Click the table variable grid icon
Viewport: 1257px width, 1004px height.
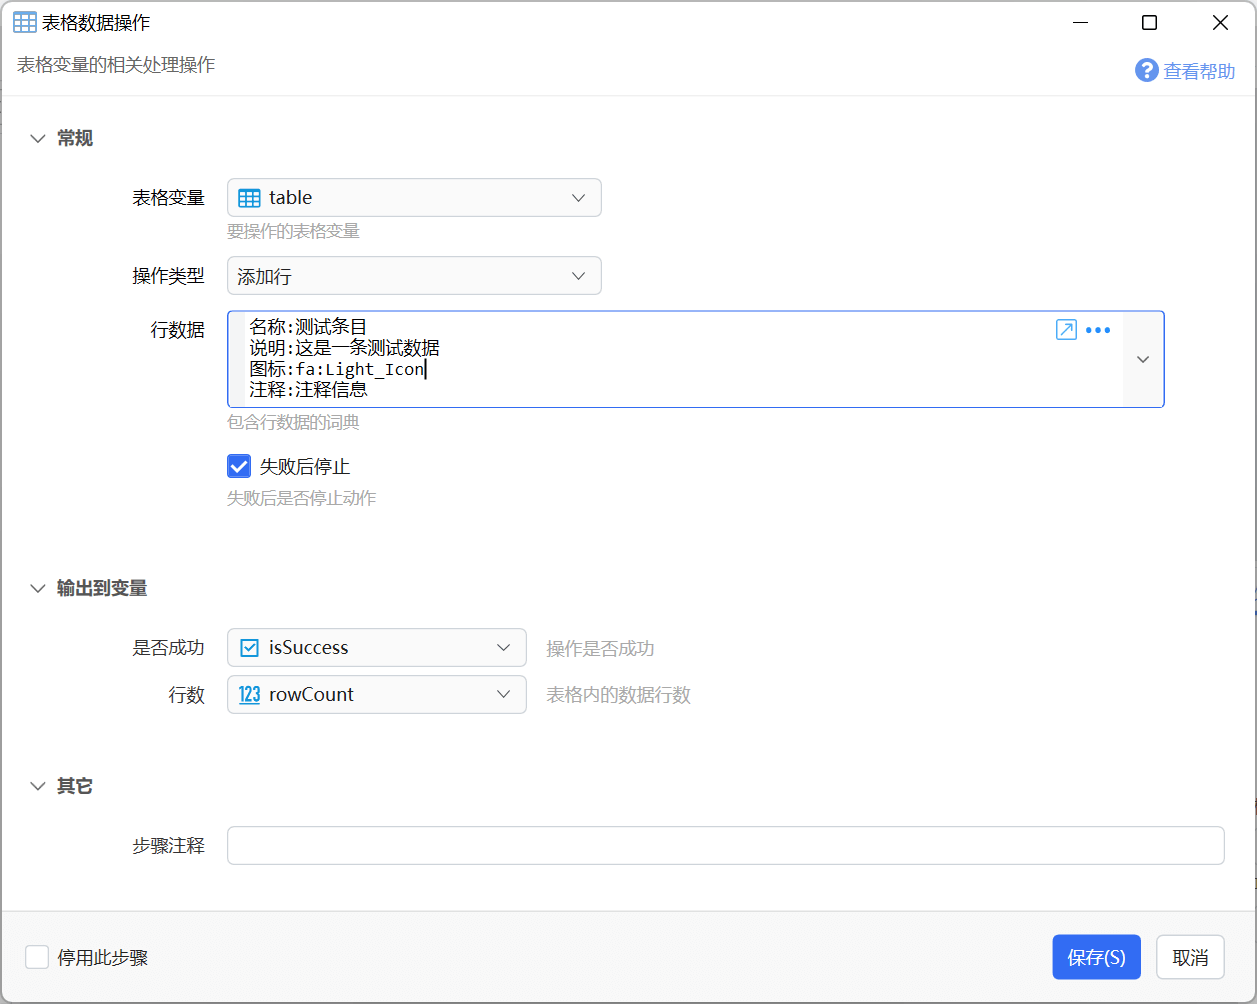click(x=249, y=198)
